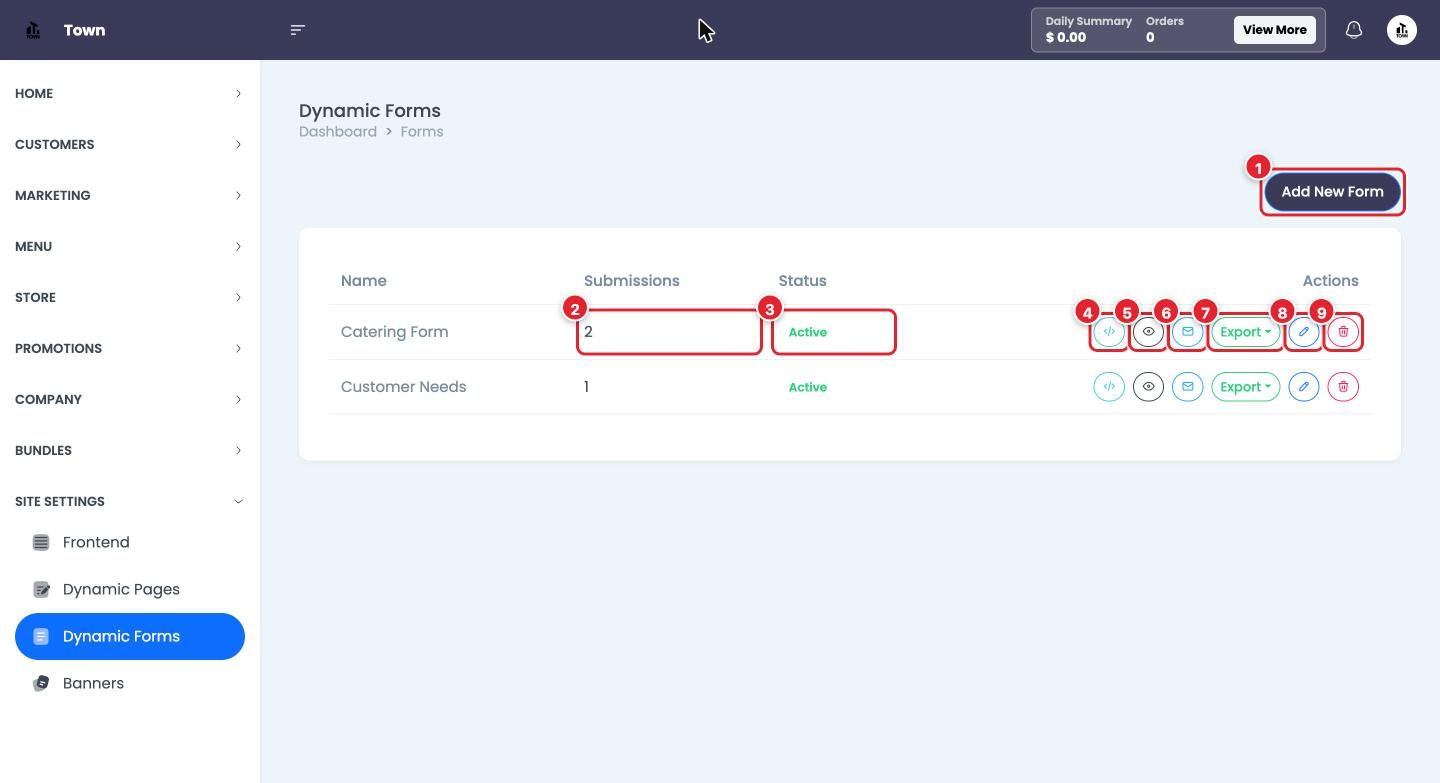Expand the COMPANY sidebar section
This screenshot has width=1440, height=783.
point(130,399)
